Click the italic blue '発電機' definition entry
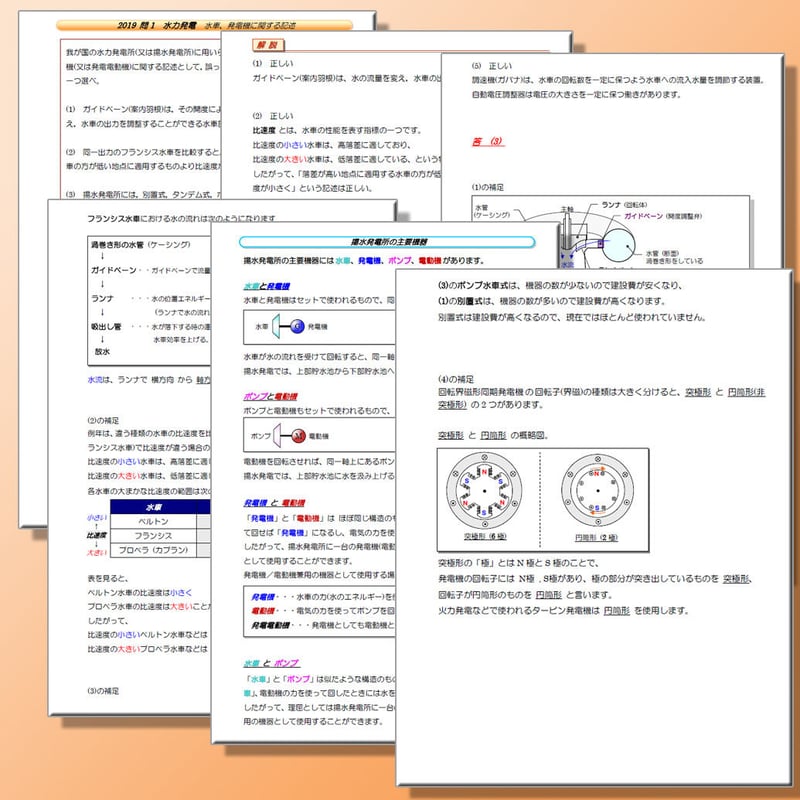Image resolution: width=800 pixels, height=800 pixels. (x=263, y=596)
